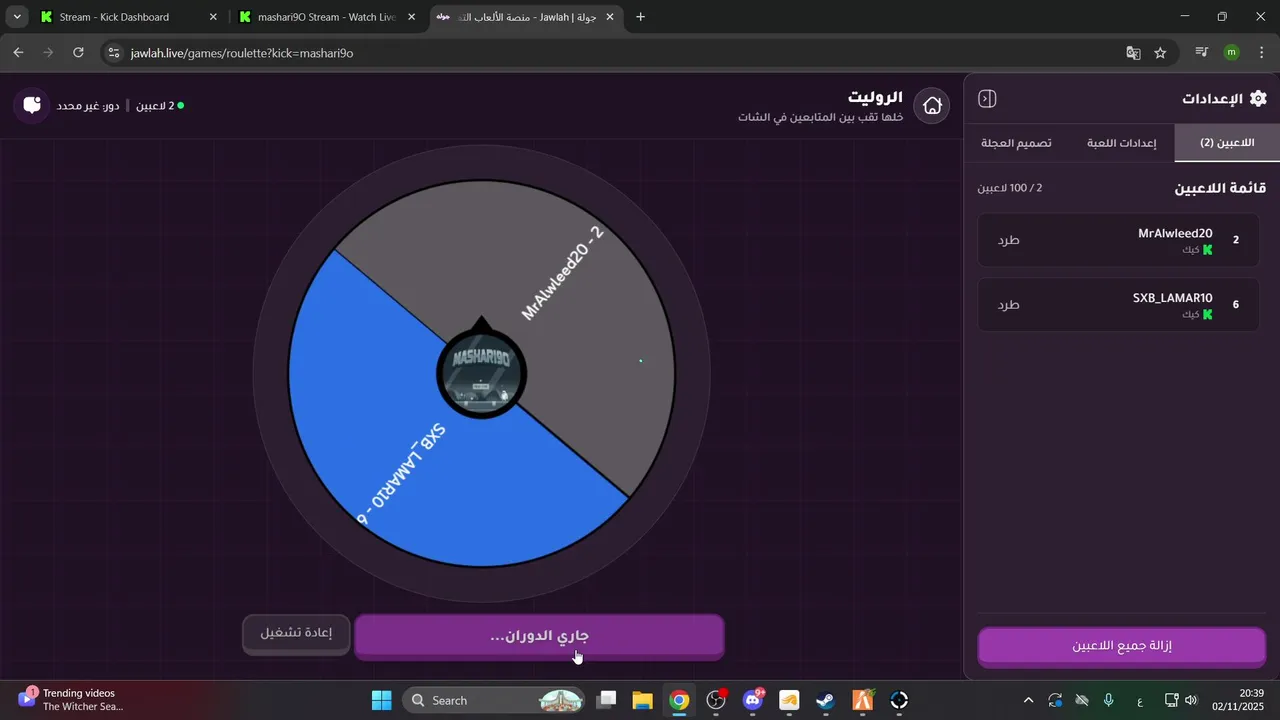Open Windows Start menu
This screenshot has height=720, width=1280.
[382, 700]
